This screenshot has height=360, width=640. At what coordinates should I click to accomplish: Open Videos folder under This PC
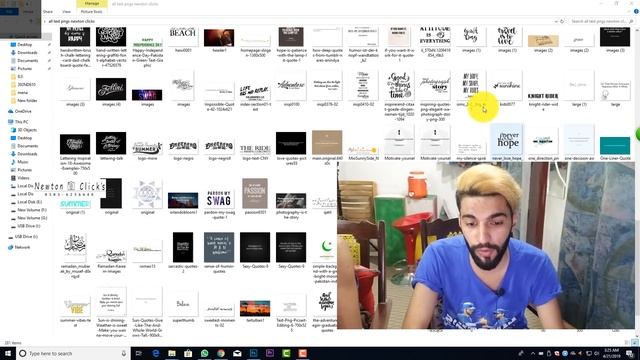23,178
